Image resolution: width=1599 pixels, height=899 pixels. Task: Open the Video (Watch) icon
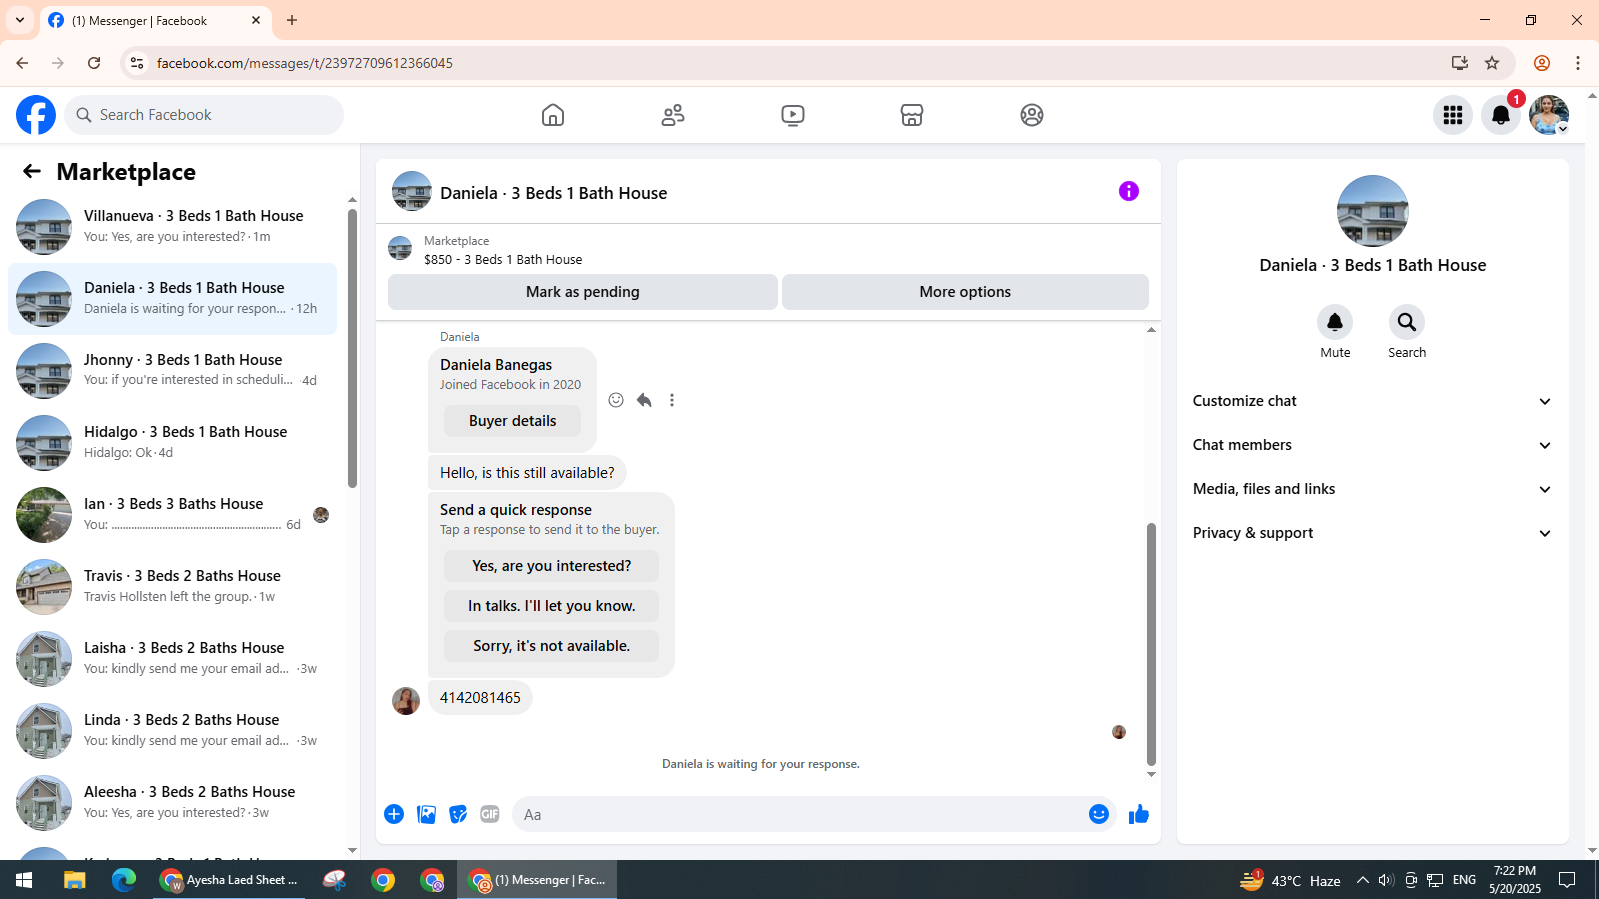[792, 115]
